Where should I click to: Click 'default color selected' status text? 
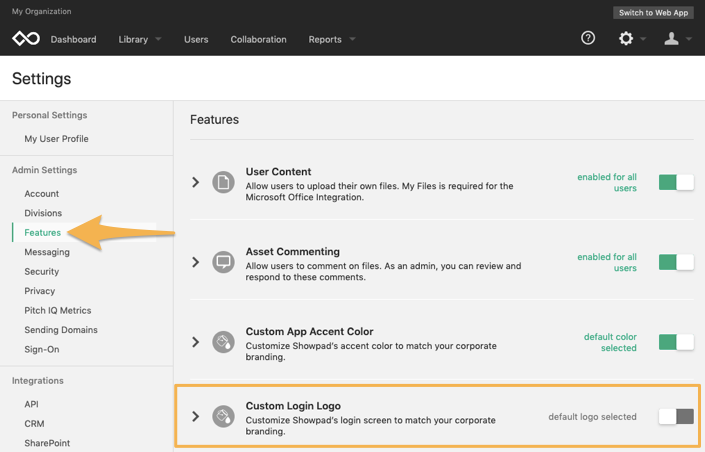[610, 342]
